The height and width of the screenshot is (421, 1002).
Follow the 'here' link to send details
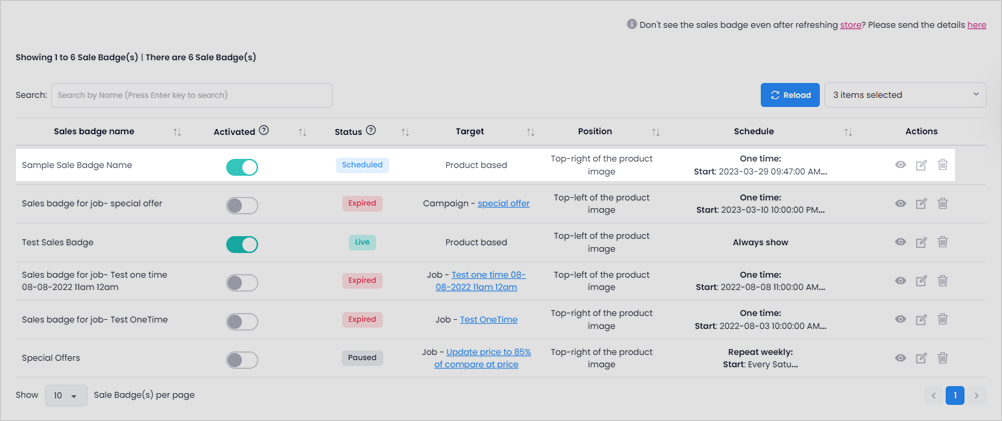977,25
